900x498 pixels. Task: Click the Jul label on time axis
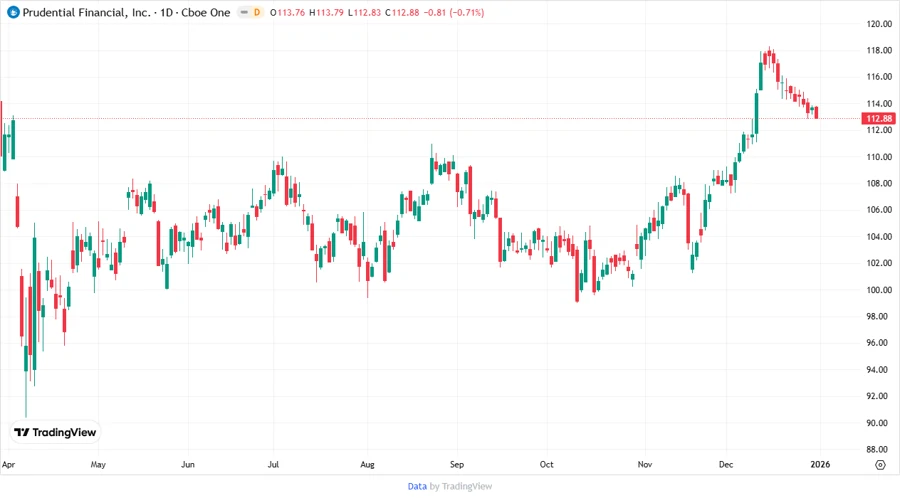pyautogui.click(x=273, y=464)
